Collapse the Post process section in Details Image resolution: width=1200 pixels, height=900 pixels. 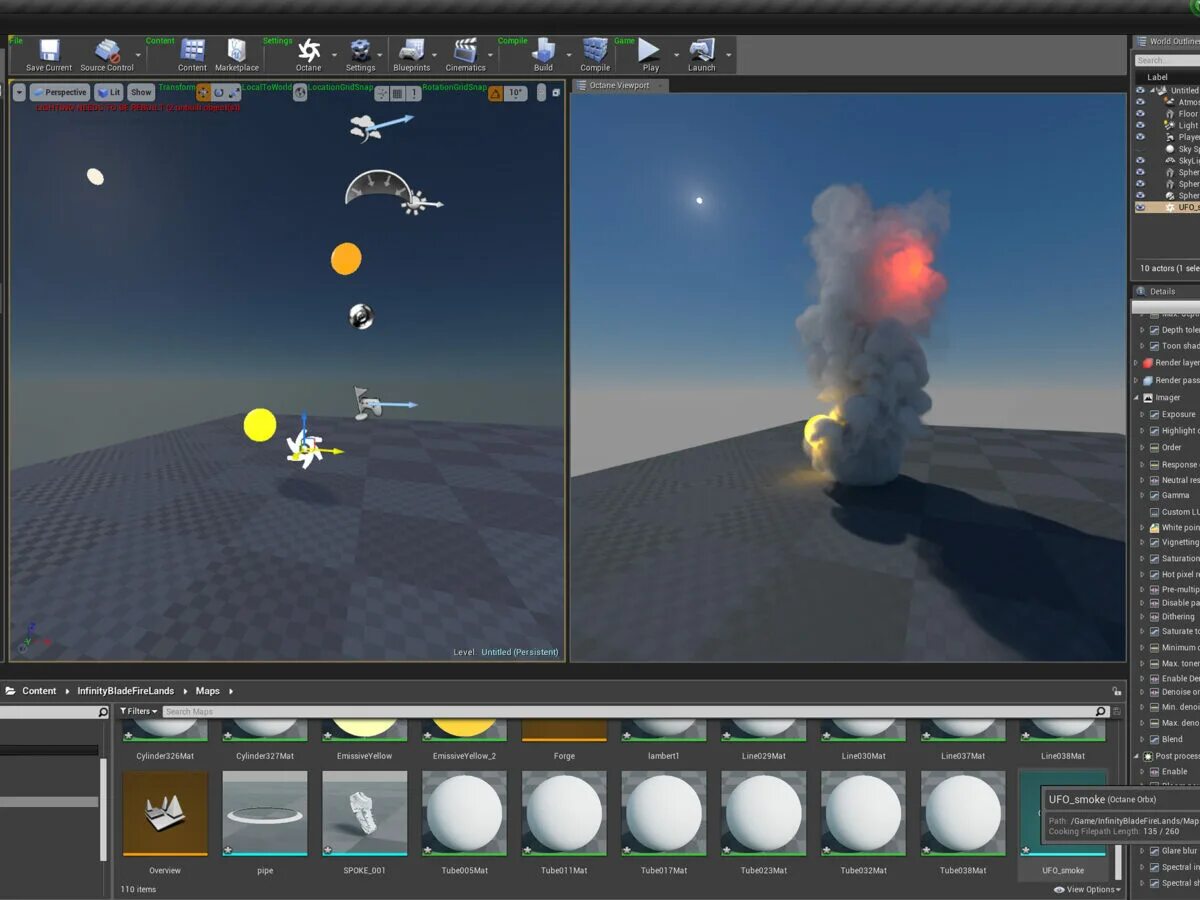click(x=1136, y=756)
